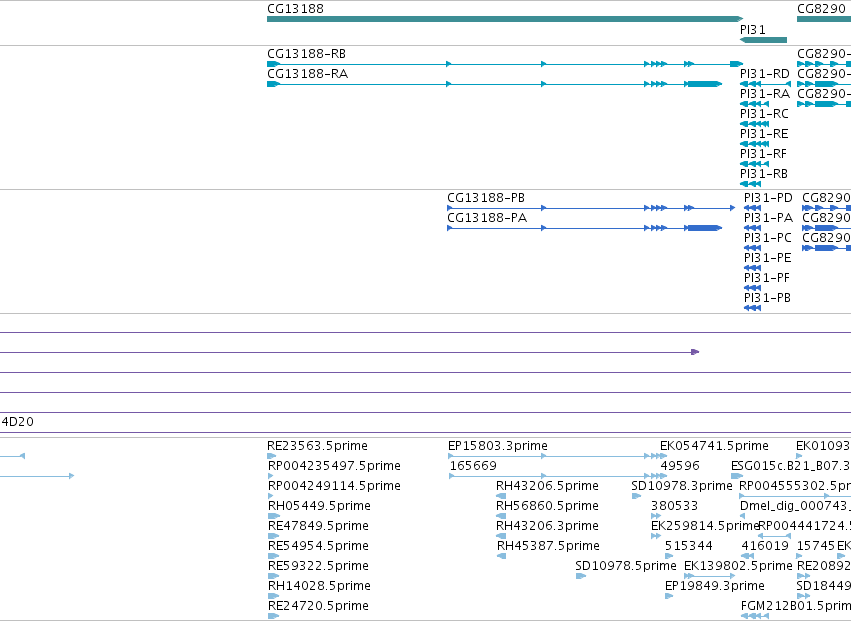Click the EK139802.5prime label
The width and height of the screenshot is (851, 621).
pyautogui.click(x=738, y=566)
